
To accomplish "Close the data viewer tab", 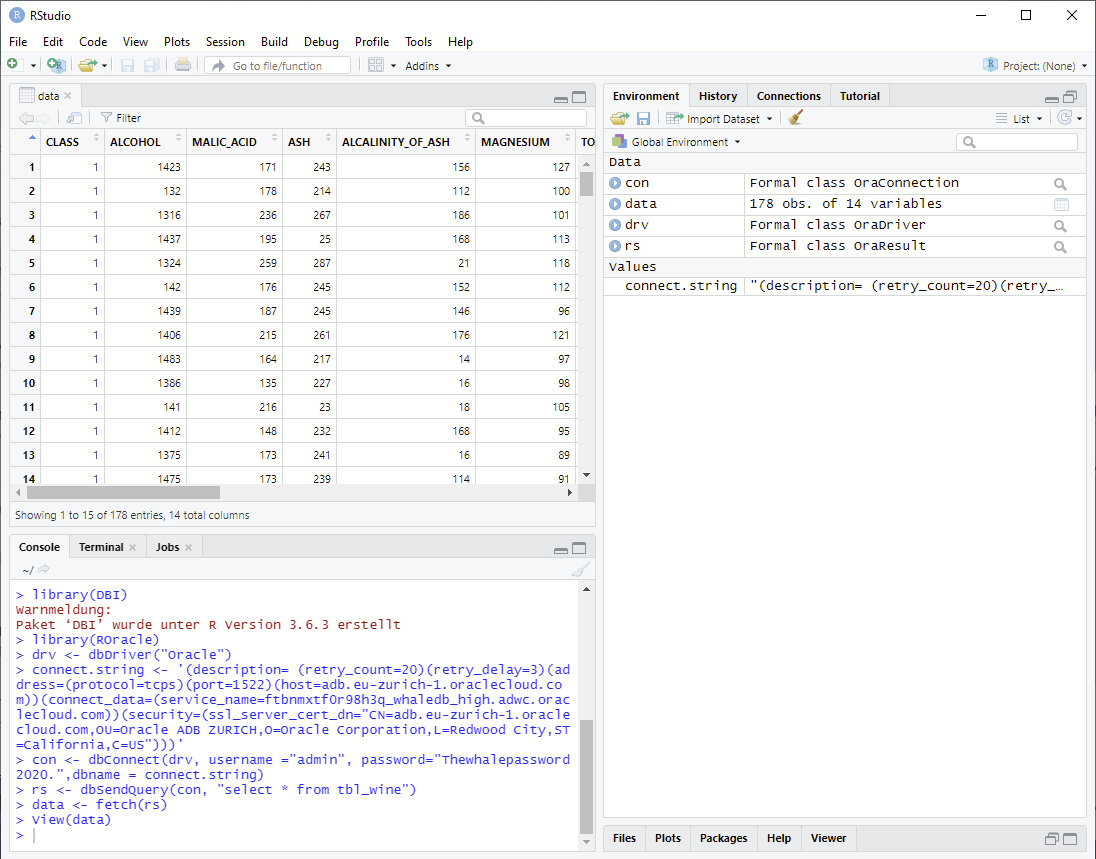I will (68, 96).
